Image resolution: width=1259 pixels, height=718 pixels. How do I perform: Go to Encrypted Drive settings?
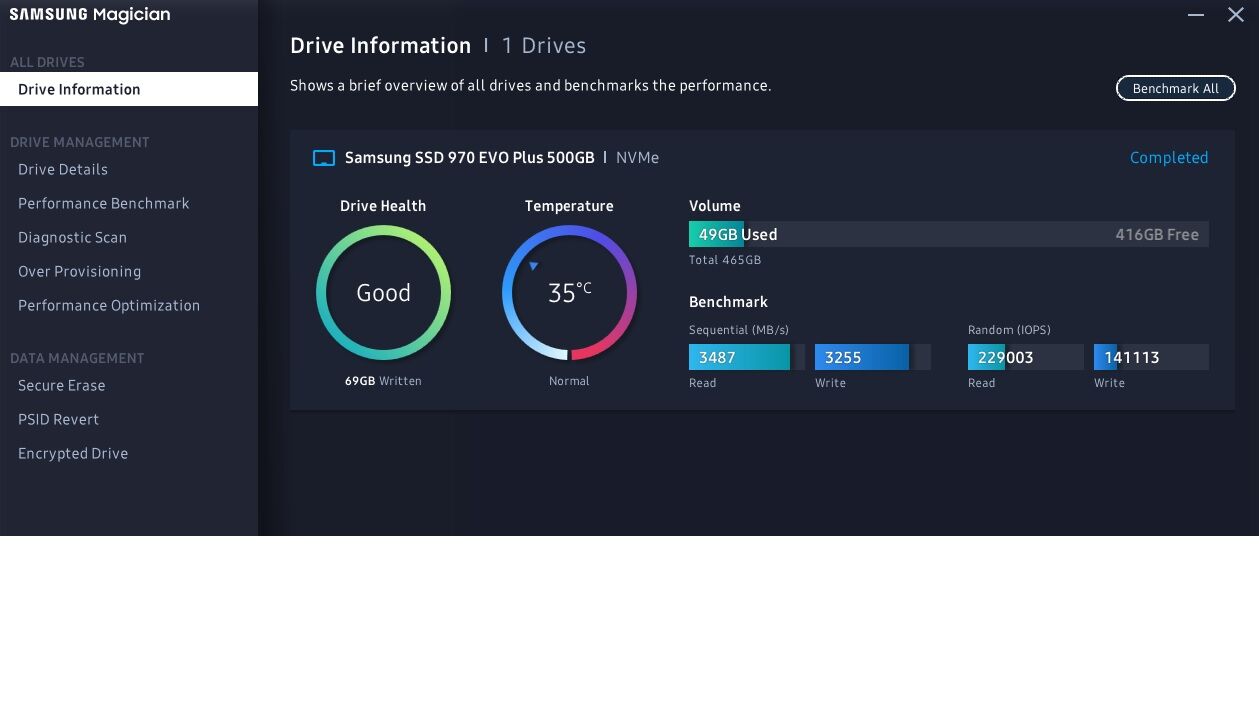click(73, 454)
